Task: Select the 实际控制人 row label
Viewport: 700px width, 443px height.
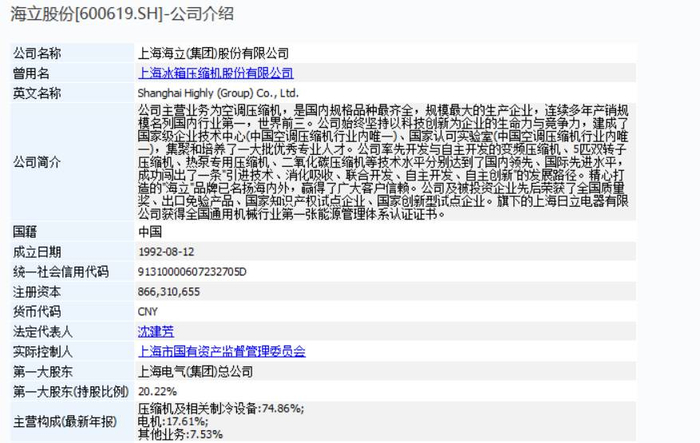Action: (x=43, y=352)
